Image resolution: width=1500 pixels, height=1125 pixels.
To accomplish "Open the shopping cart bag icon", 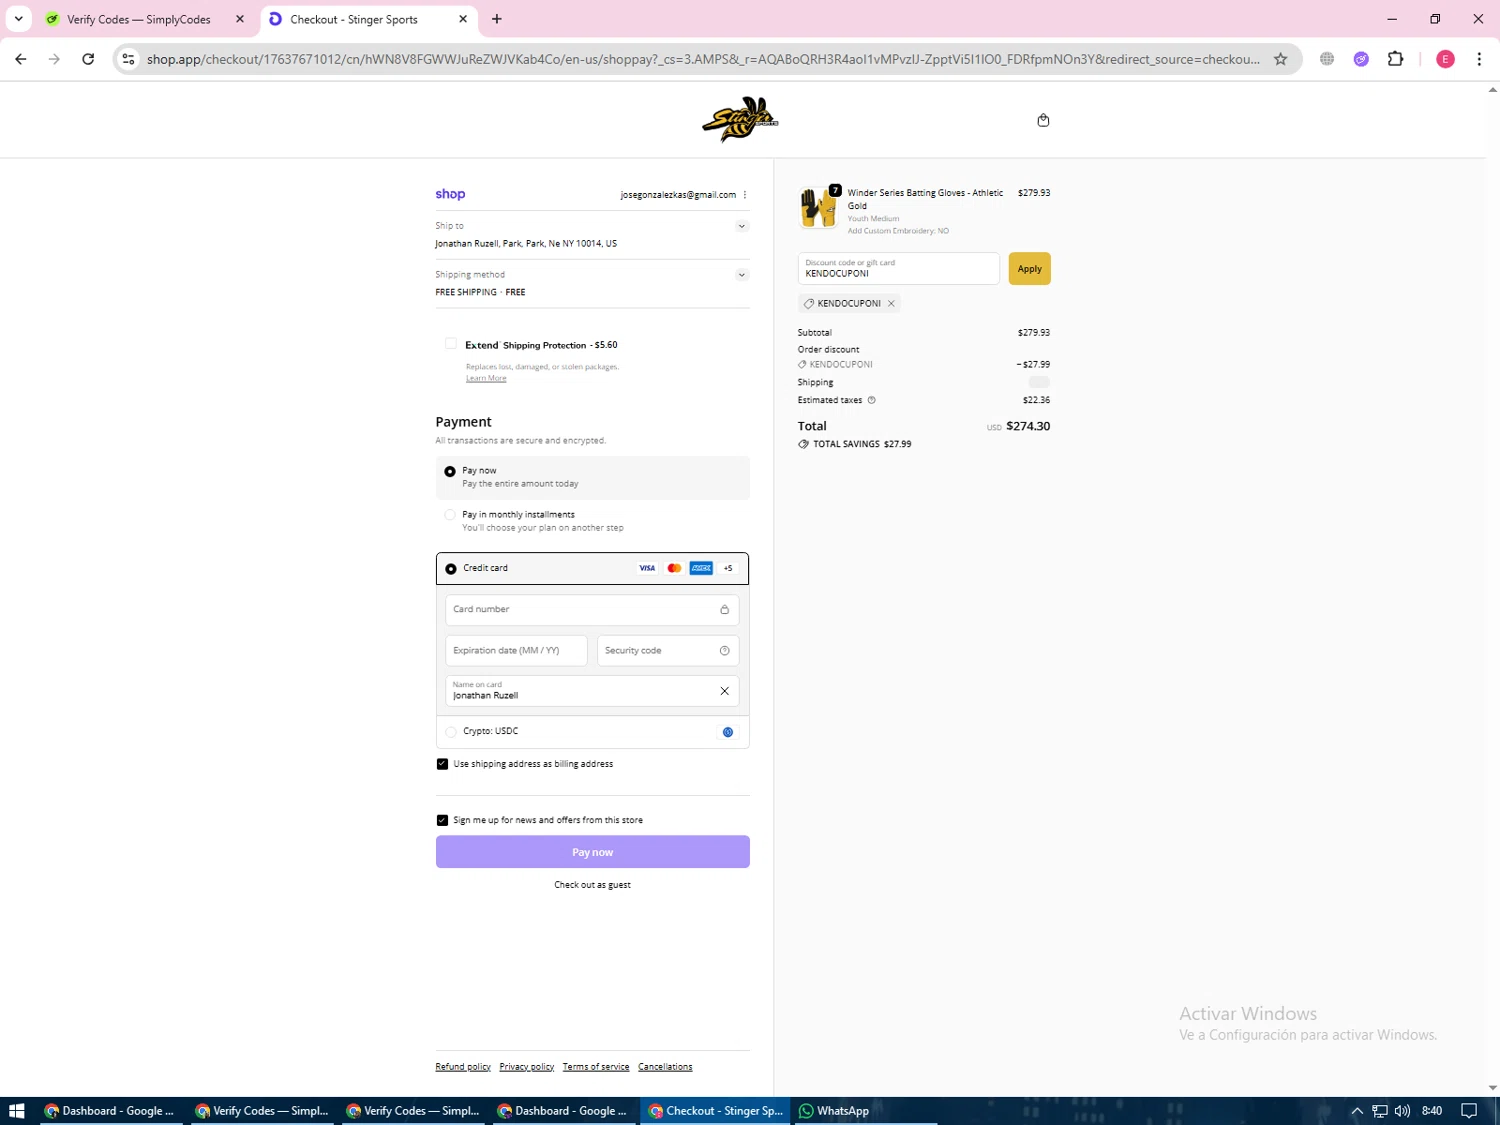I will click(x=1043, y=120).
